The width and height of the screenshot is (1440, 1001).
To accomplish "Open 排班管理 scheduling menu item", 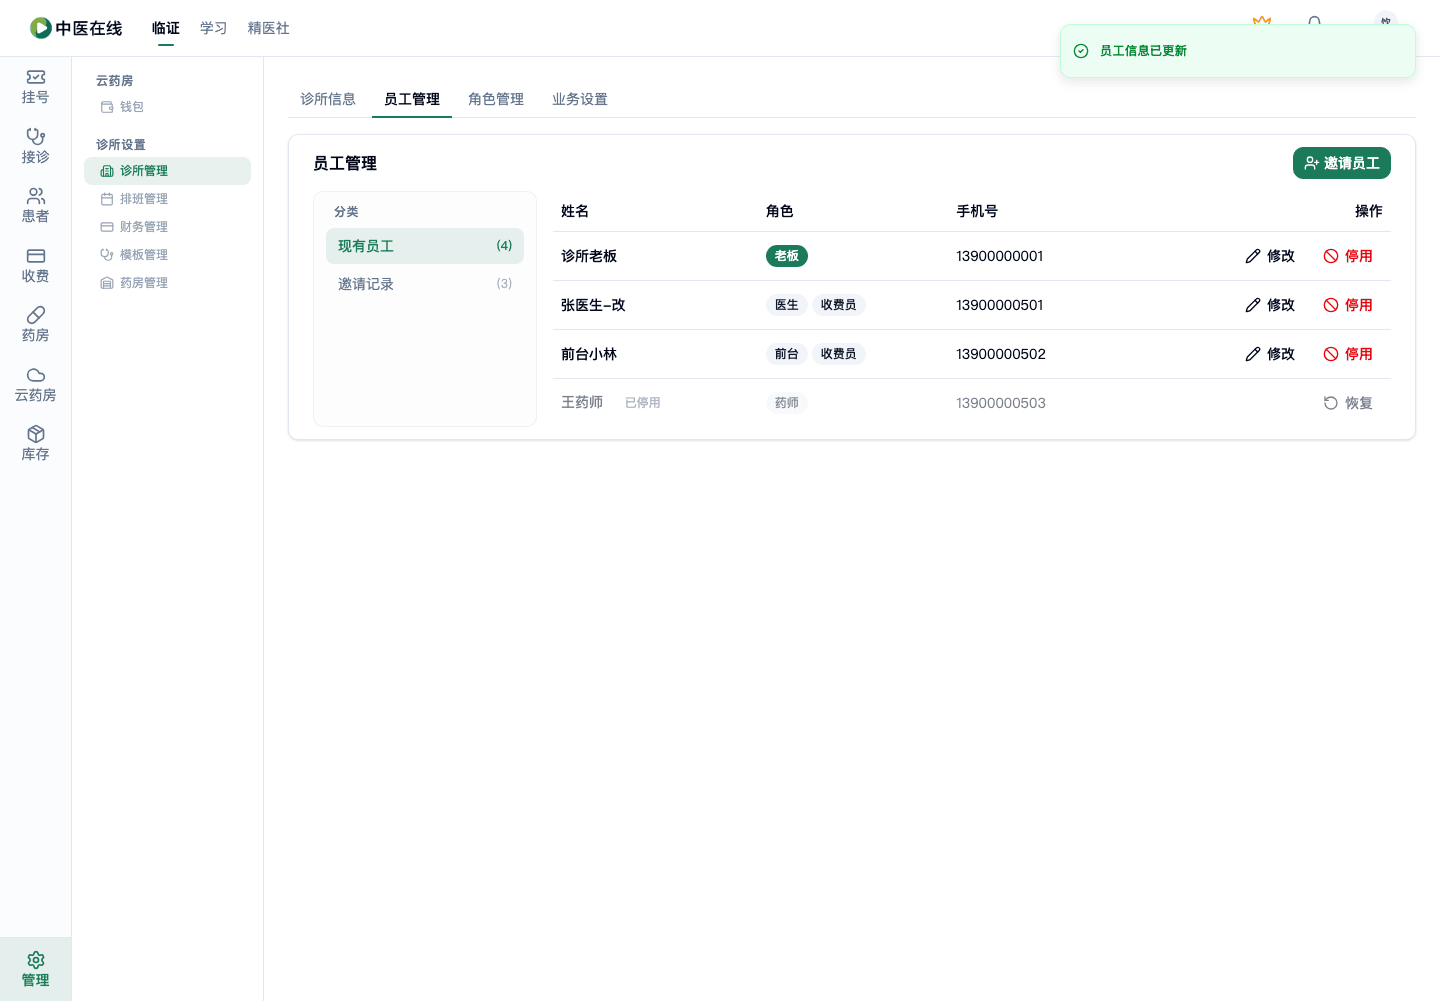I will point(167,199).
